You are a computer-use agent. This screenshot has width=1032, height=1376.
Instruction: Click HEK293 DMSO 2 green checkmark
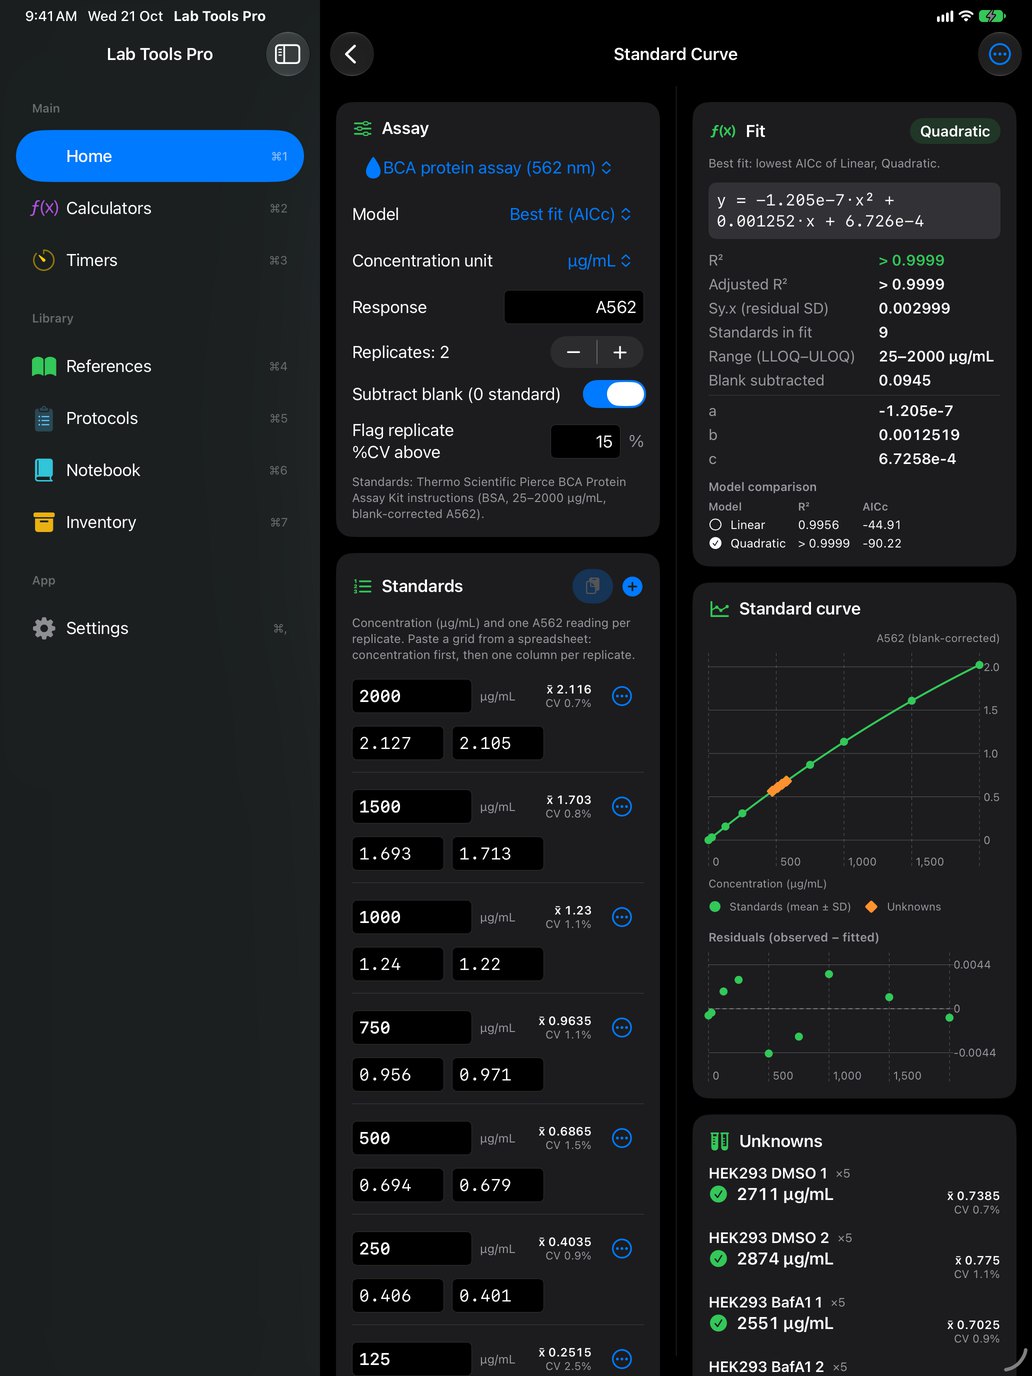[718, 1259]
